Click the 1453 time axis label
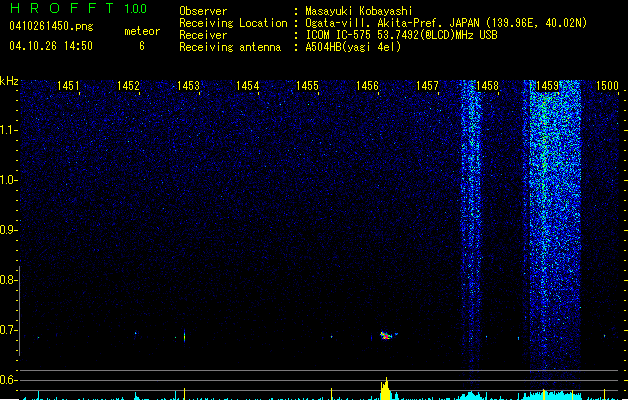The width and height of the screenshot is (629, 400). click(x=188, y=86)
